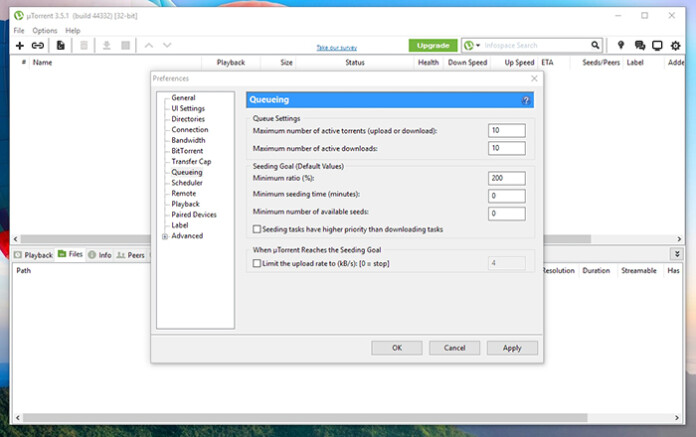Image resolution: width=696 pixels, height=437 pixels.
Task: Switch to the Files tab
Action: 70,254
